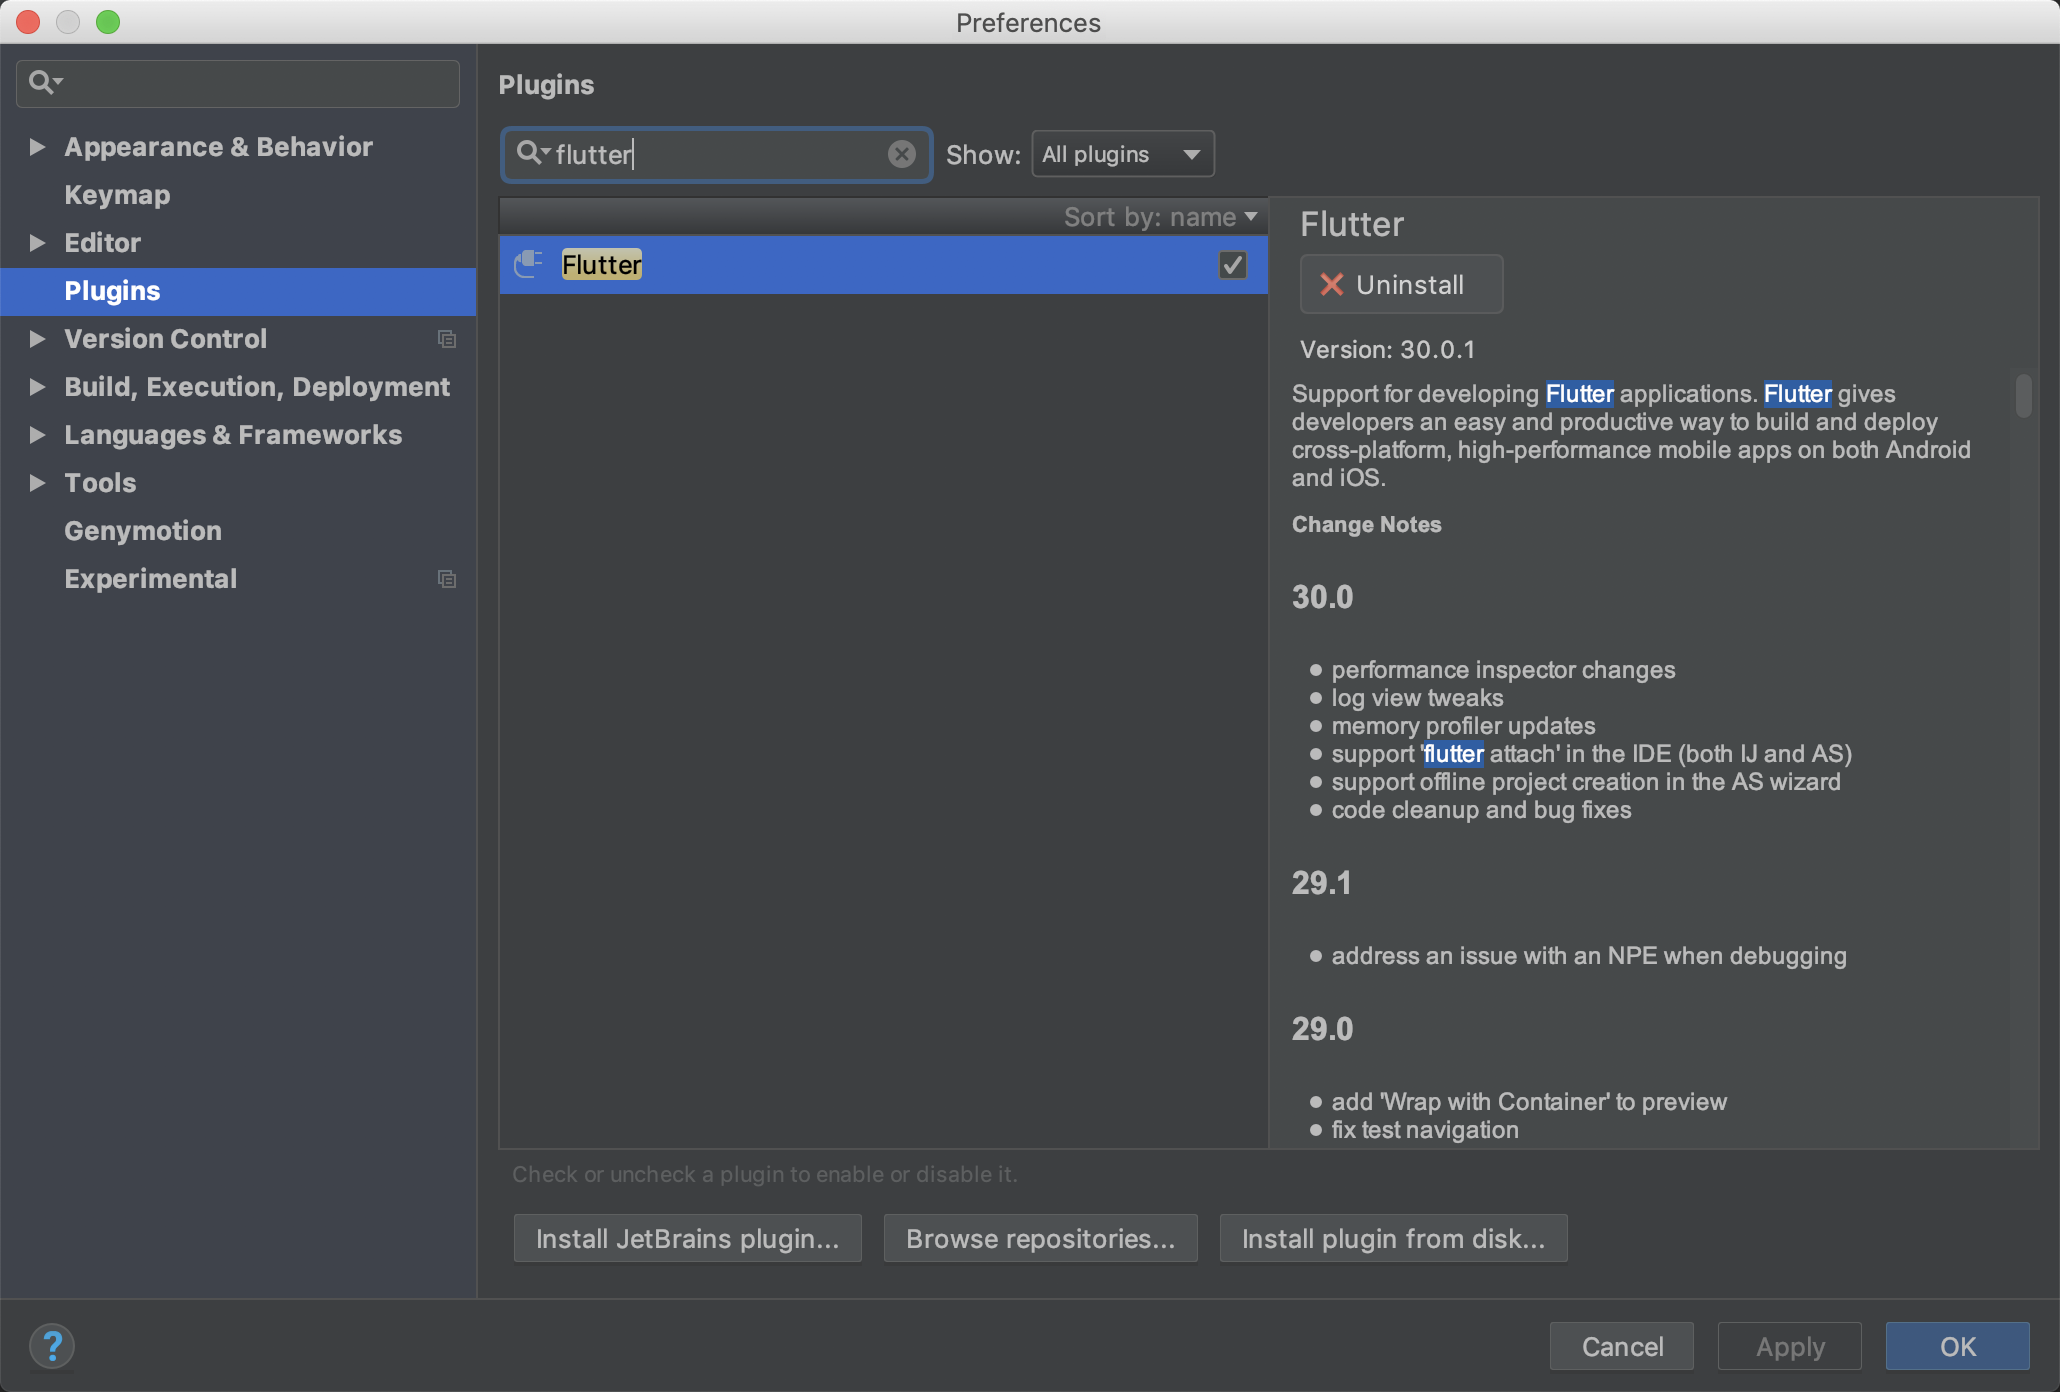This screenshot has width=2060, height=1392.
Task: Click Browse repositories button
Action: 1040,1238
